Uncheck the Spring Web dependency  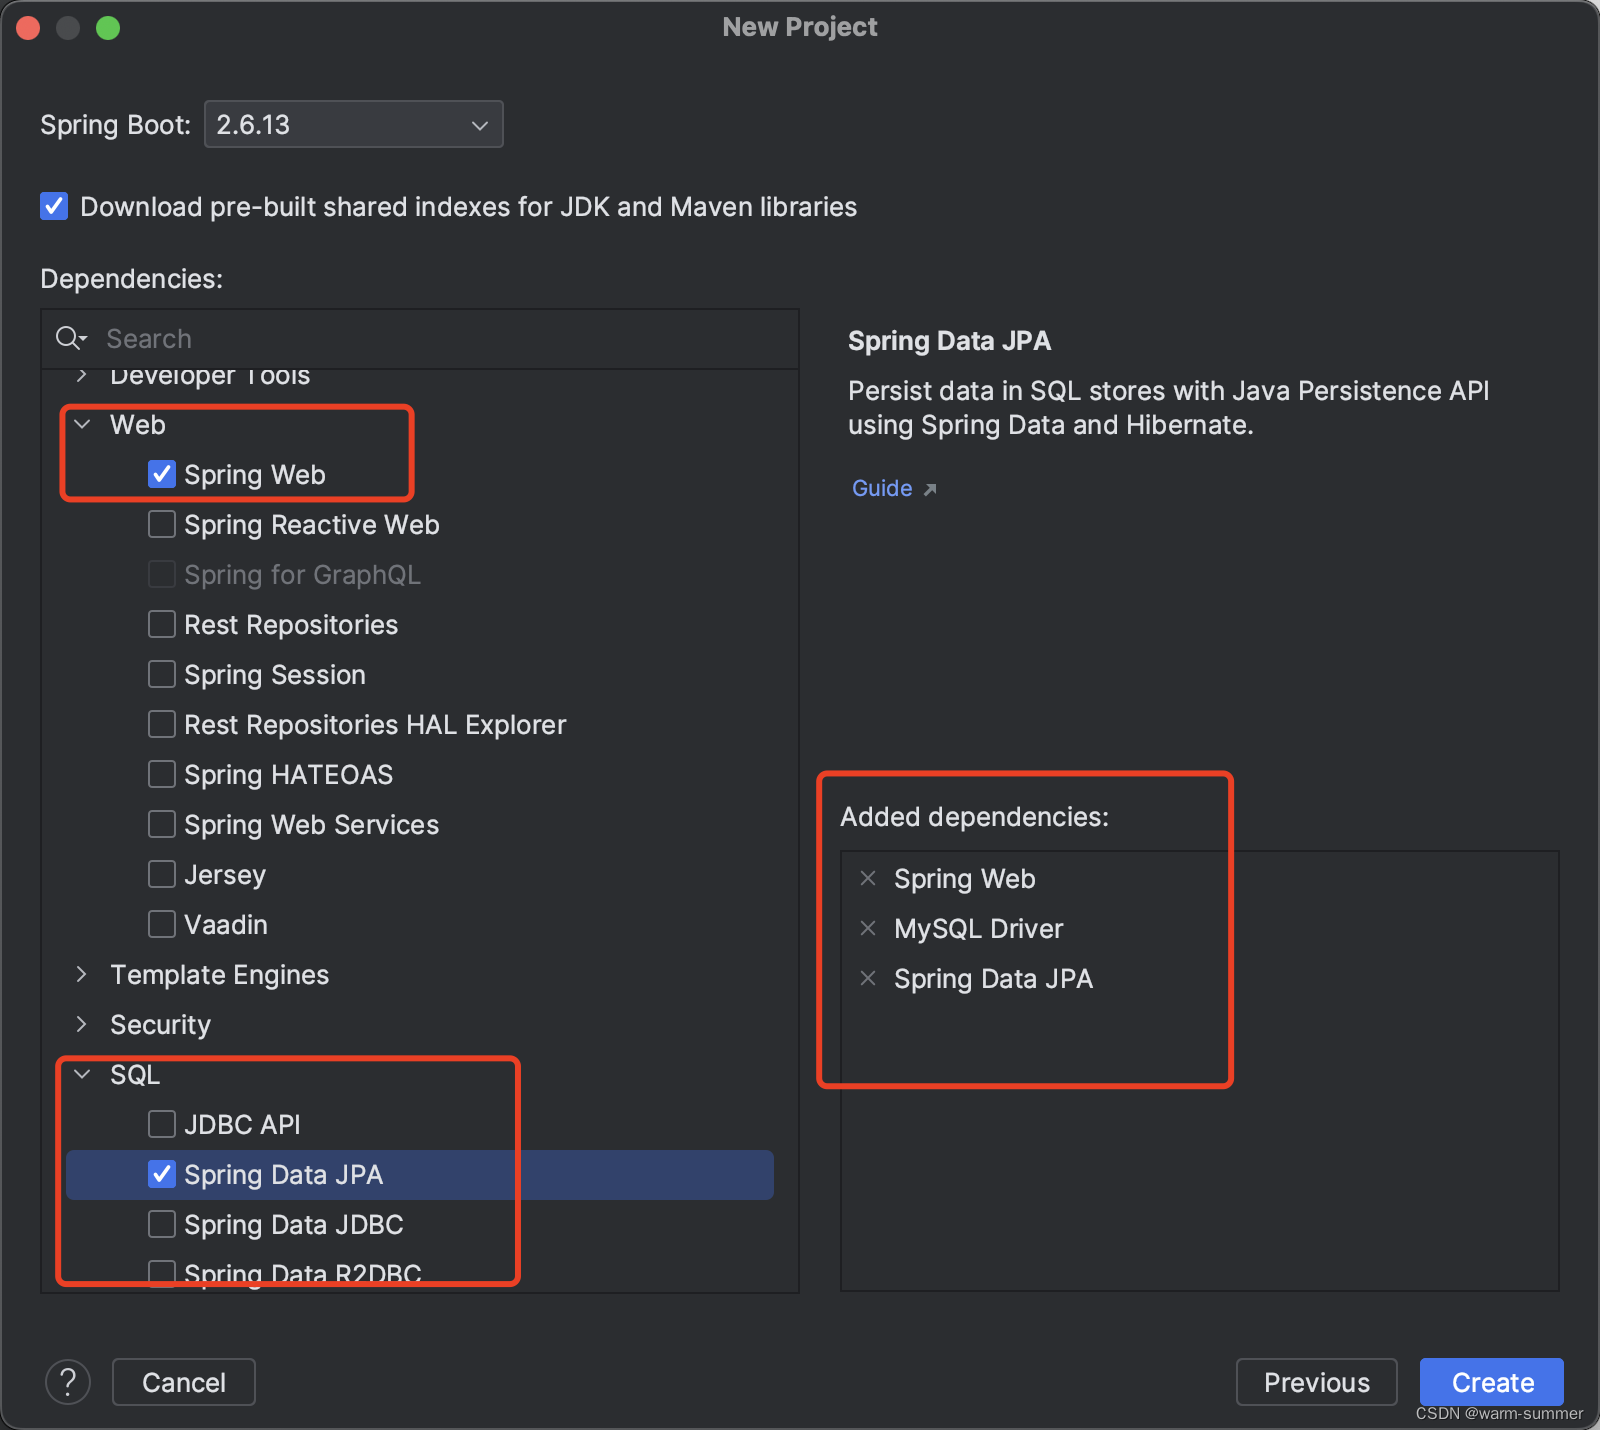(162, 474)
